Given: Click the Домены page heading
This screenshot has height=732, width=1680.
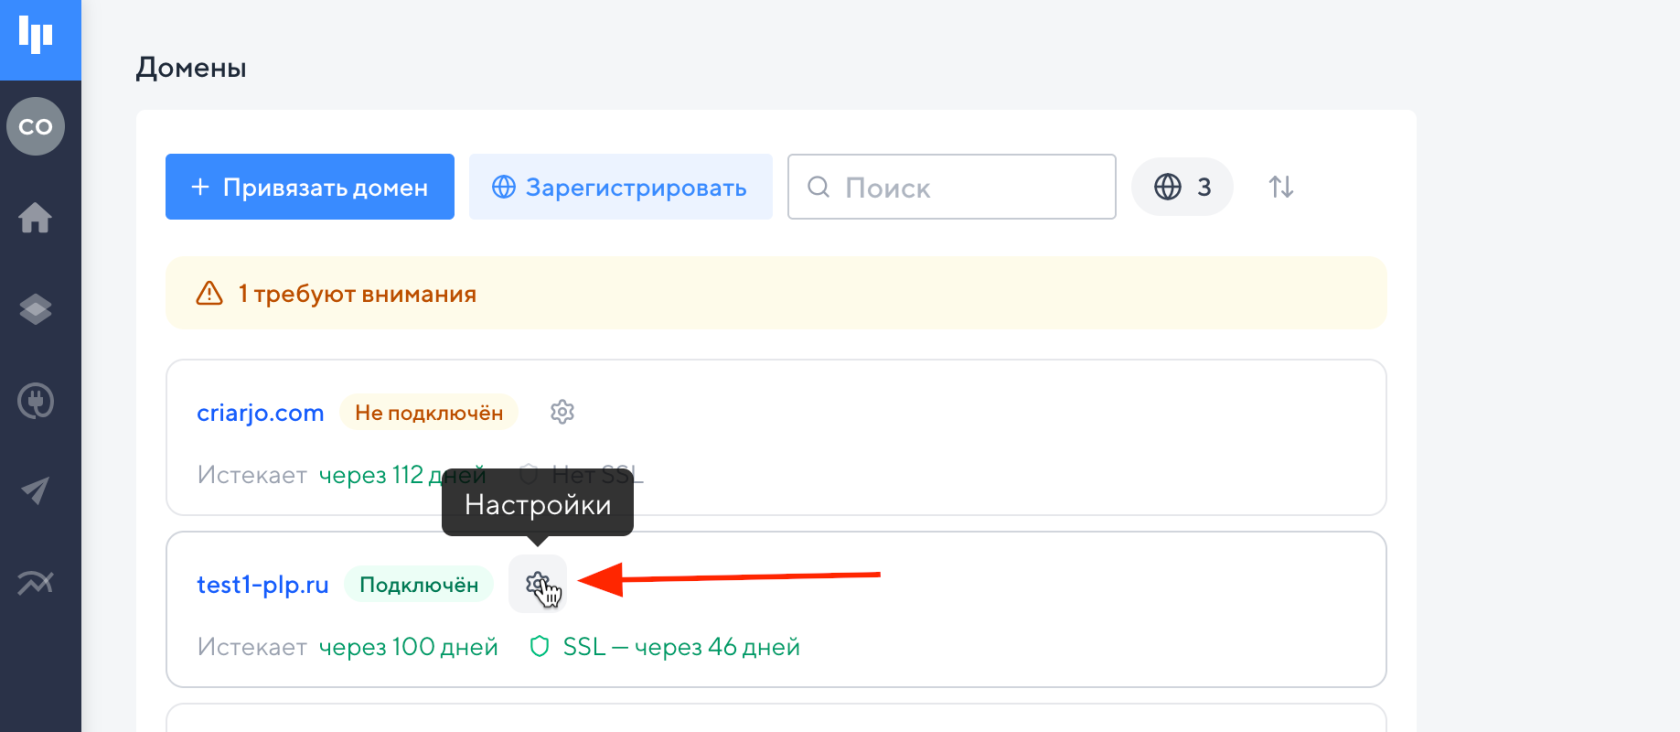Looking at the screenshot, I should pos(191,68).
